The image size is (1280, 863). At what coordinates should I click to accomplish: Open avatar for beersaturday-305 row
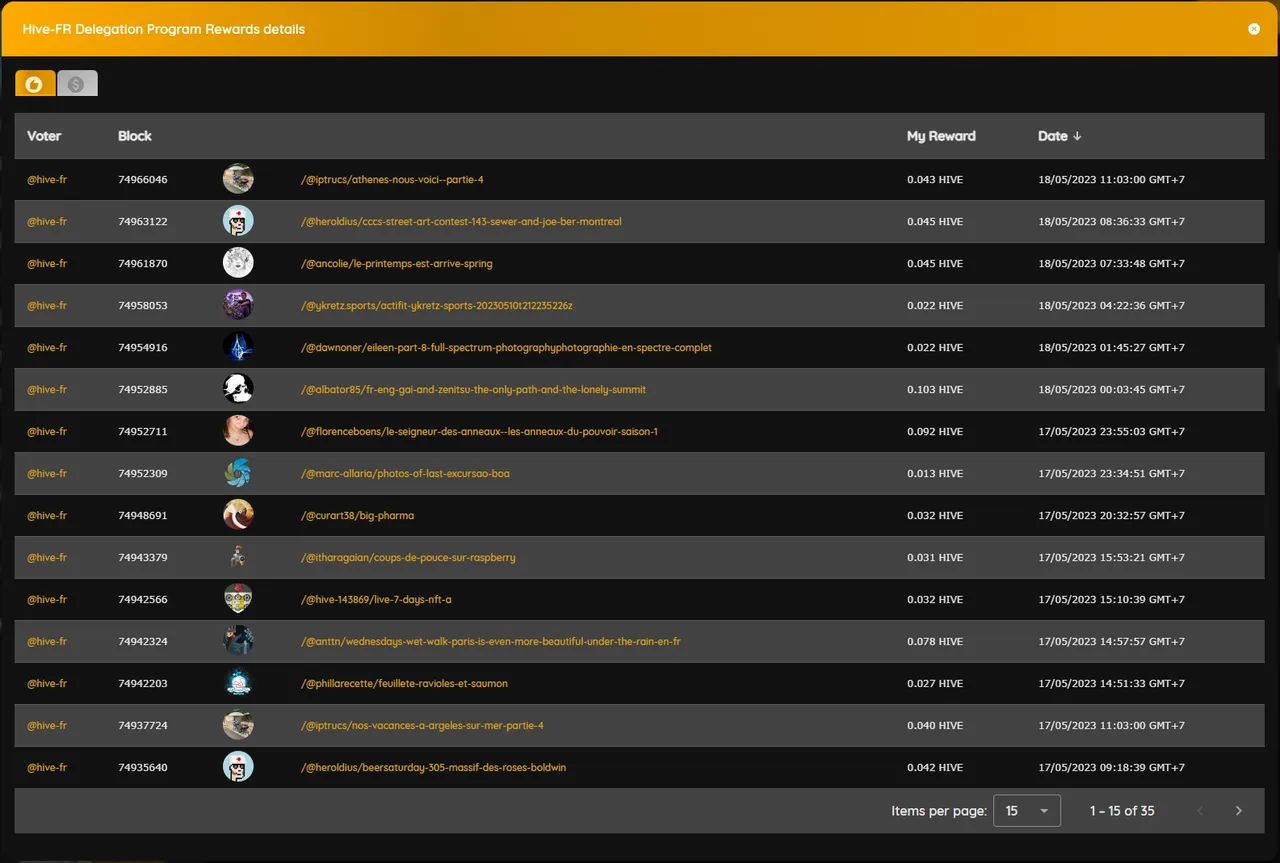point(238,767)
